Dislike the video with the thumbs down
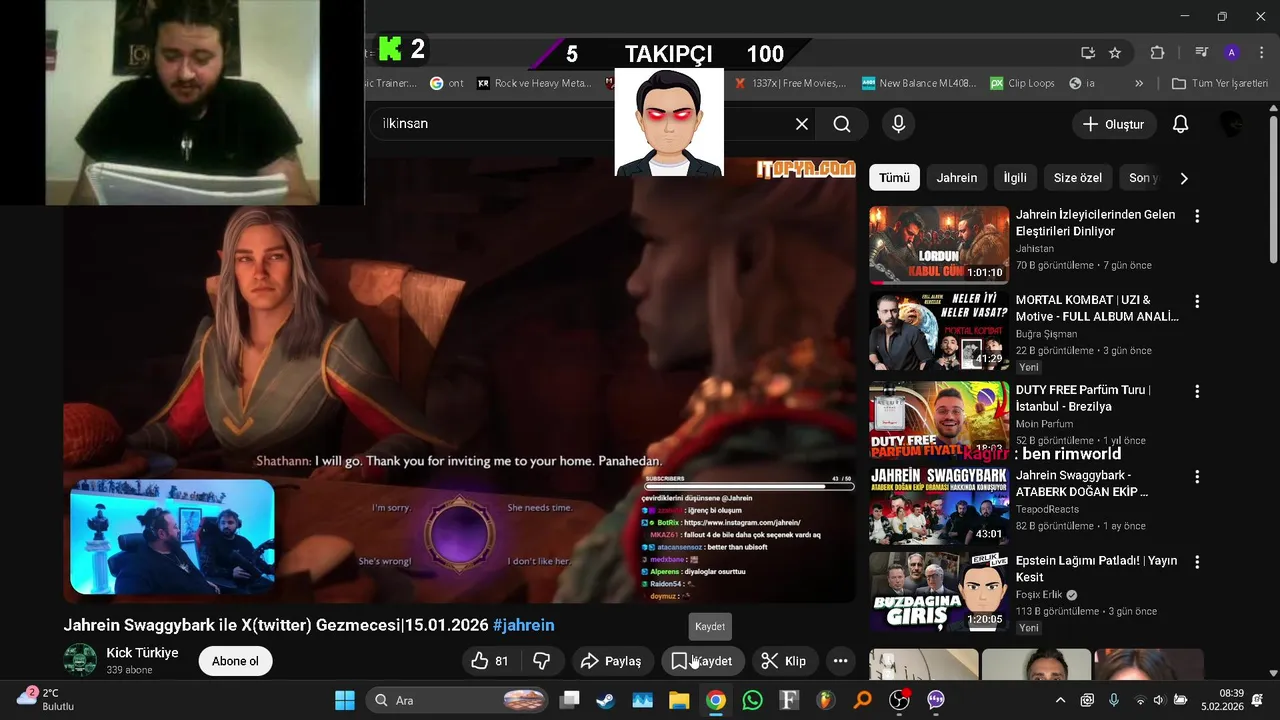The height and width of the screenshot is (720, 1280). click(542, 661)
